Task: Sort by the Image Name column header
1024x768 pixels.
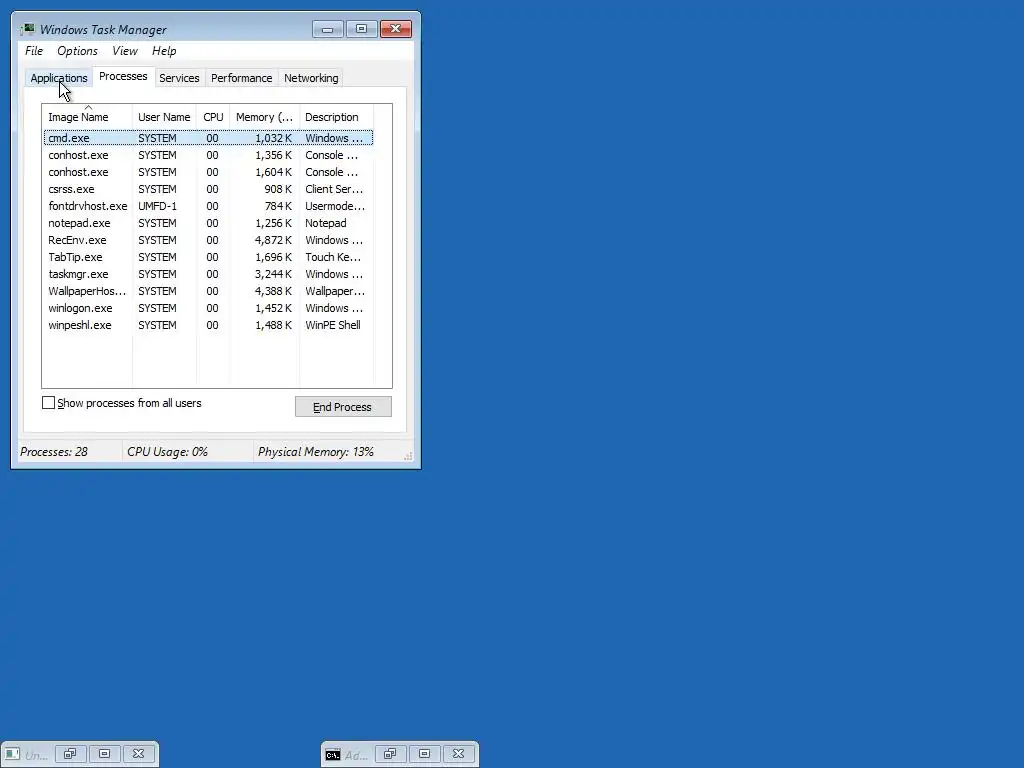Action: 88,117
